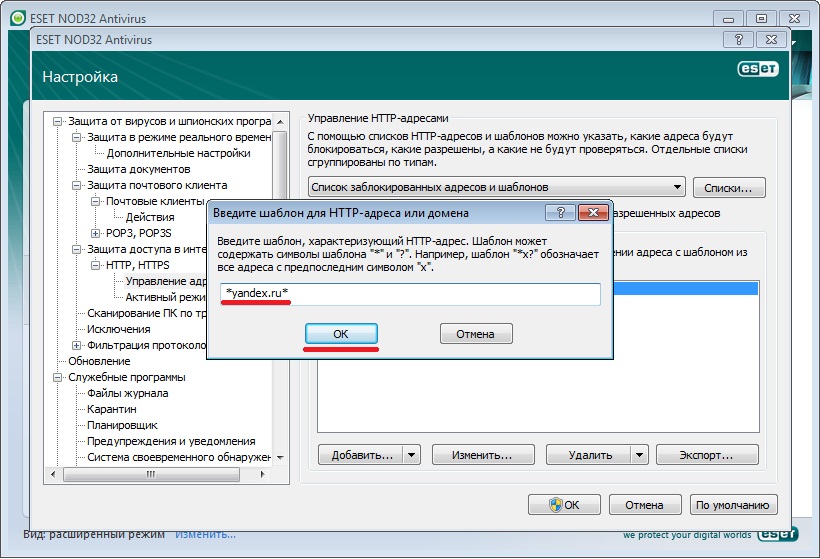Confirm settings with shield OK button

point(564,505)
